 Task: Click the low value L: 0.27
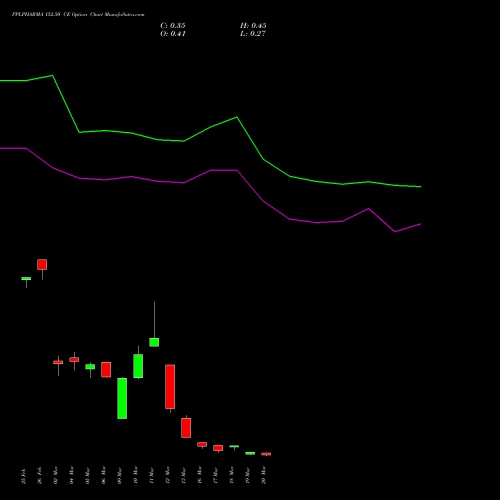point(253,34)
